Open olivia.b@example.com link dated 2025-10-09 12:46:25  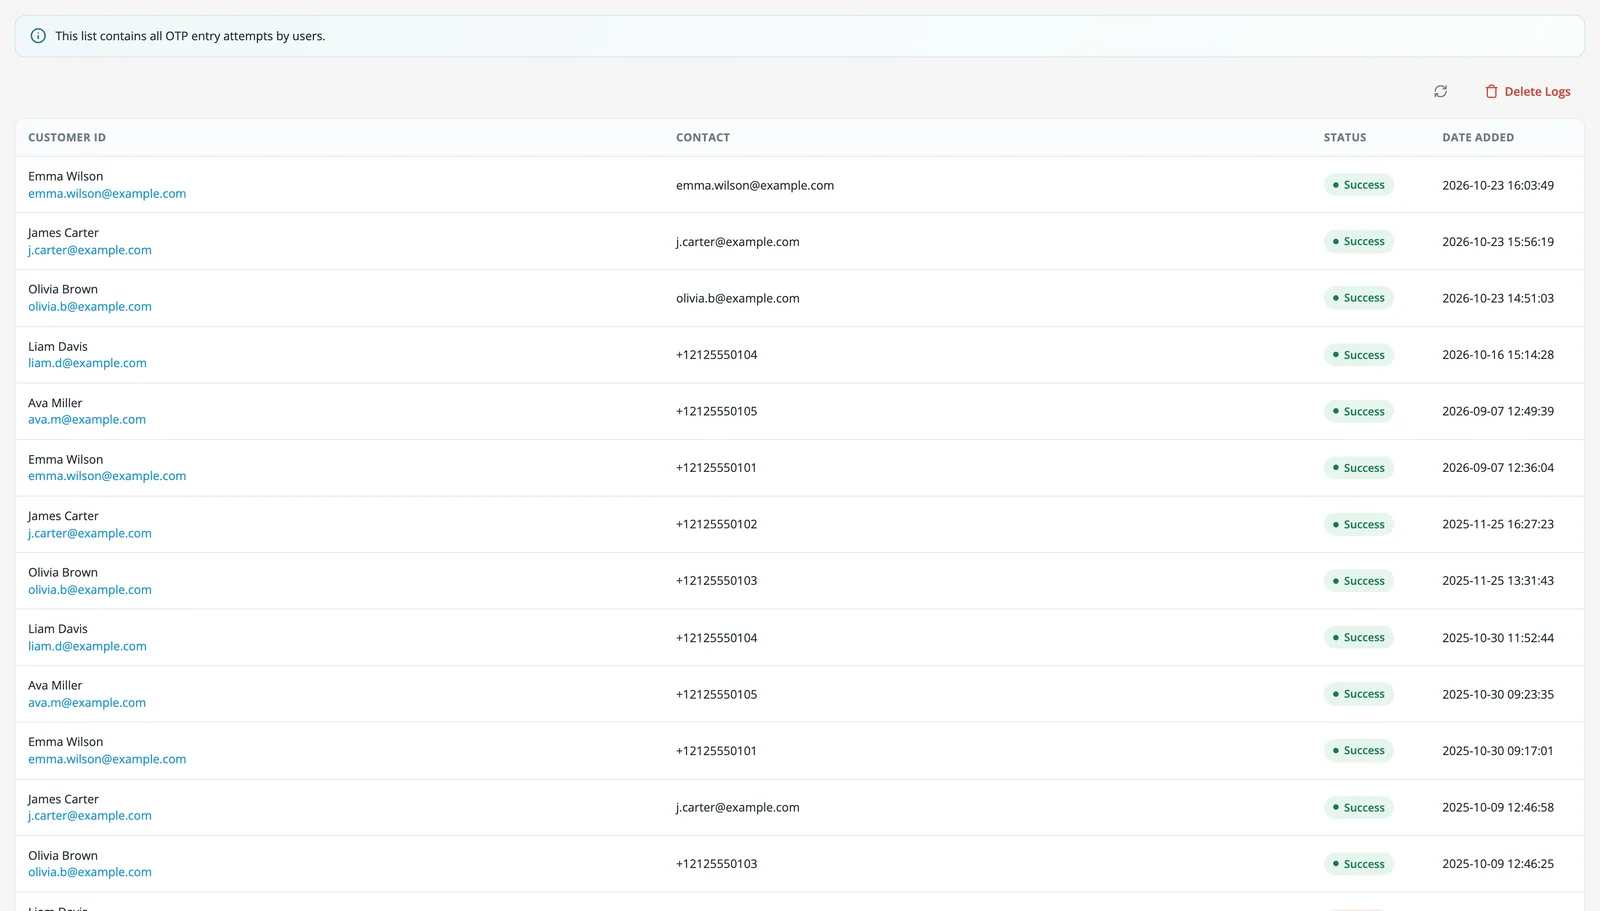click(x=90, y=872)
